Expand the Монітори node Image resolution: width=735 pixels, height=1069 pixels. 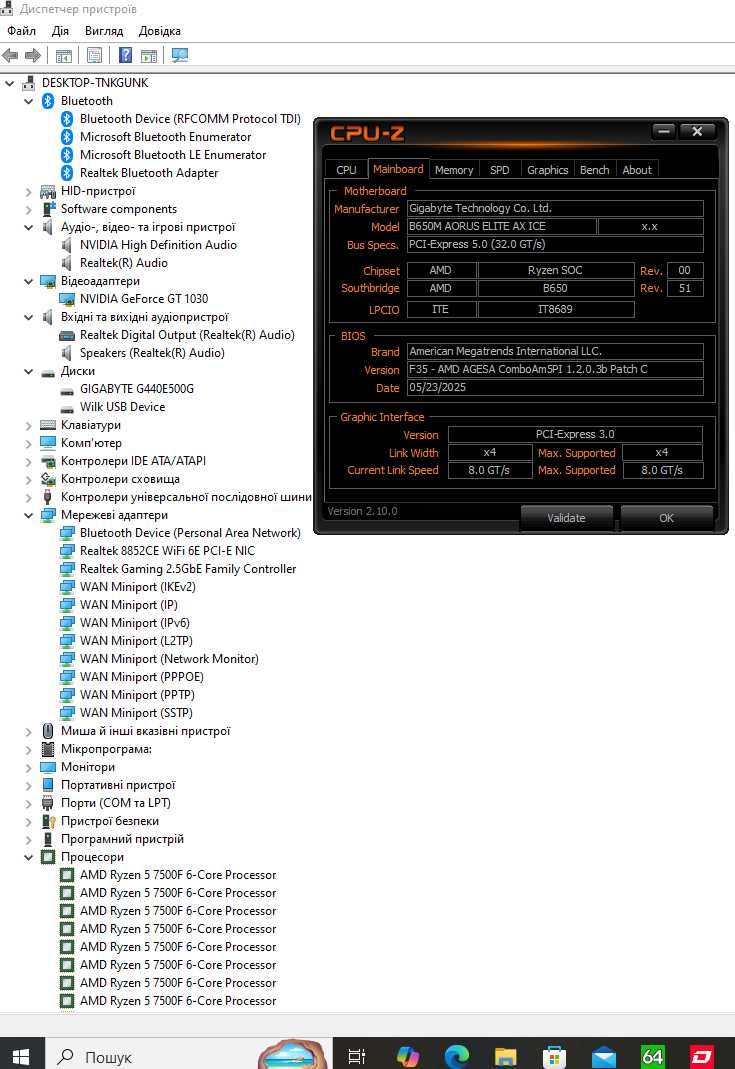point(29,768)
